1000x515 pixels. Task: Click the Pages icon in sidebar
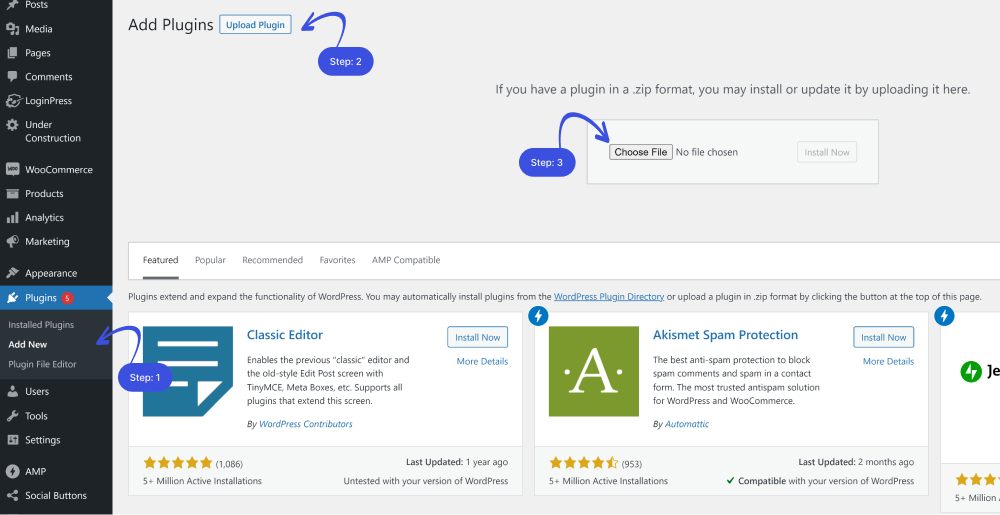pos(12,53)
